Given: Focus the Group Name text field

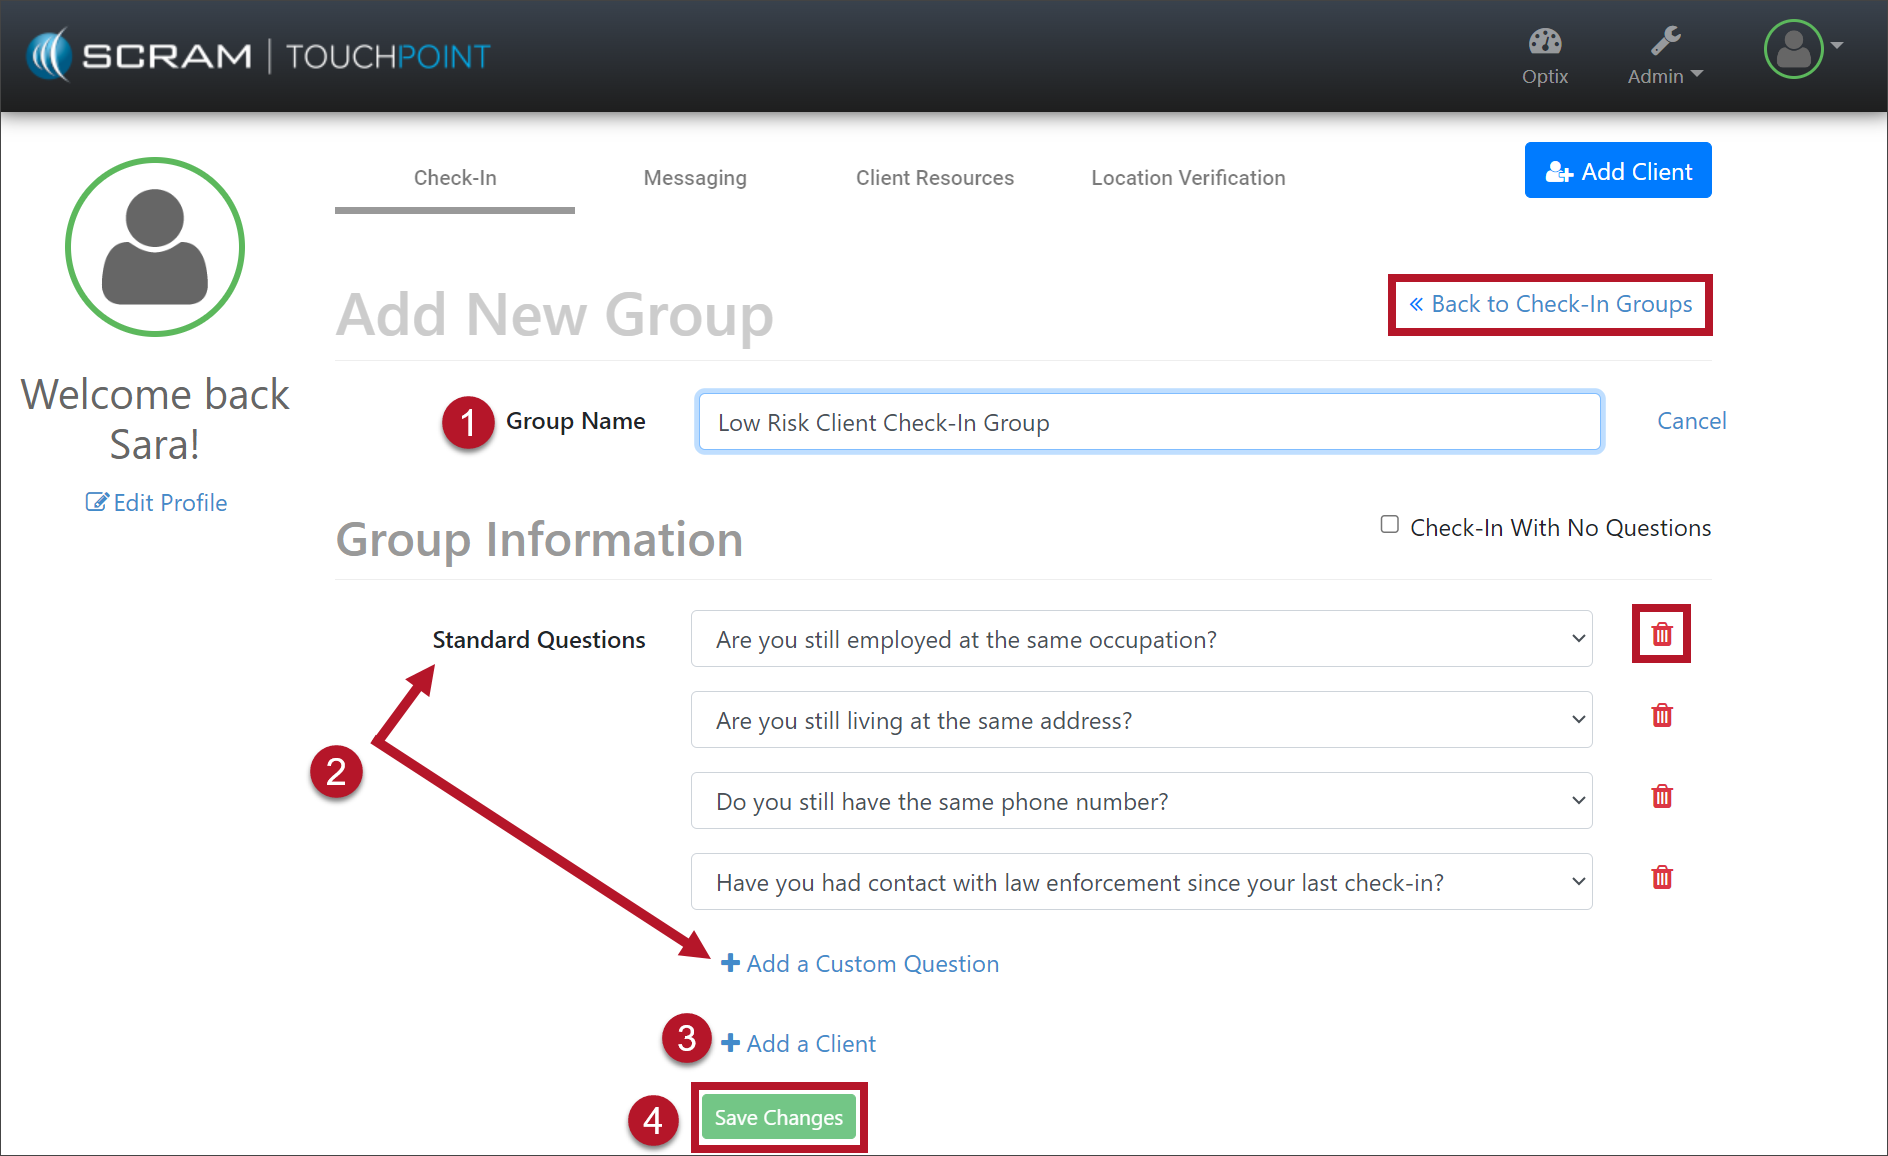Looking at the screenshot, I should pyautogui.click(x=1149, y=422).
